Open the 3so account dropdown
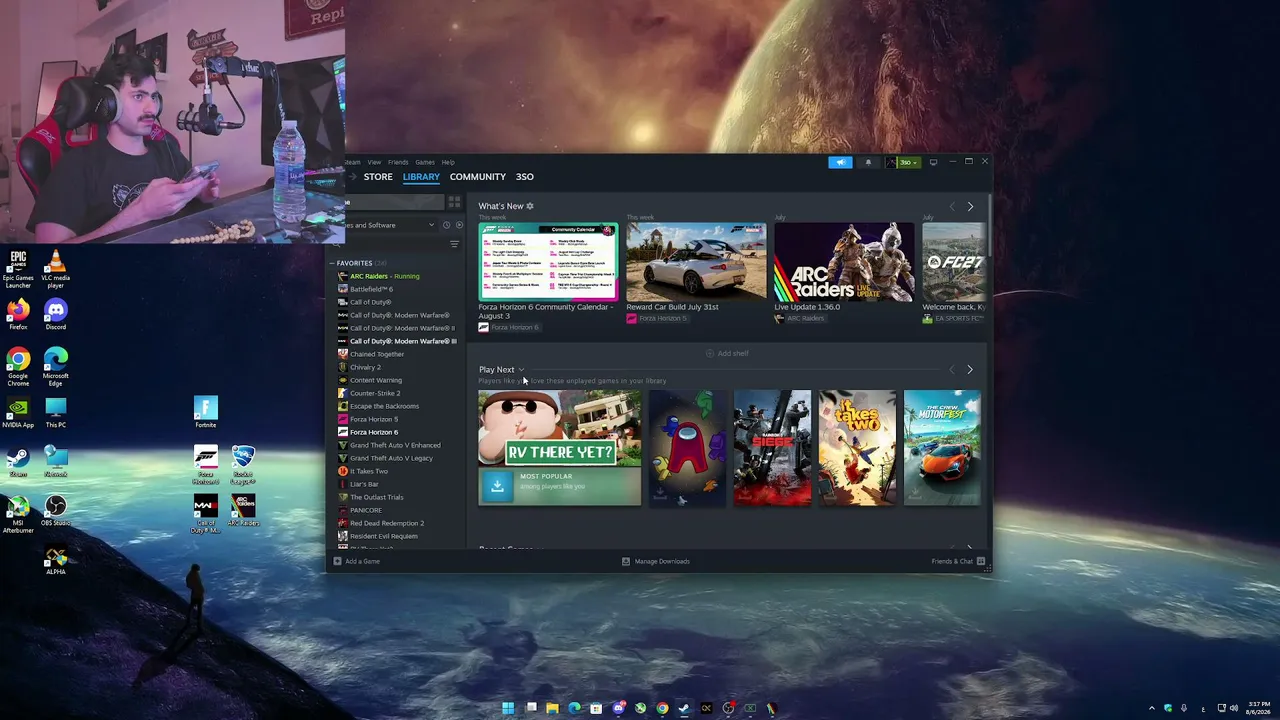 pyautogui.click(x=905, y=162)
